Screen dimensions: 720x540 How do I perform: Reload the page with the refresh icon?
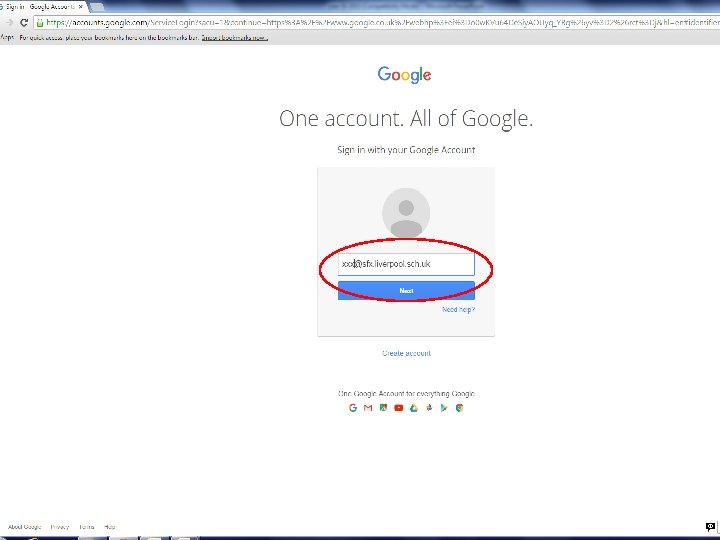(x=24, y=22)
